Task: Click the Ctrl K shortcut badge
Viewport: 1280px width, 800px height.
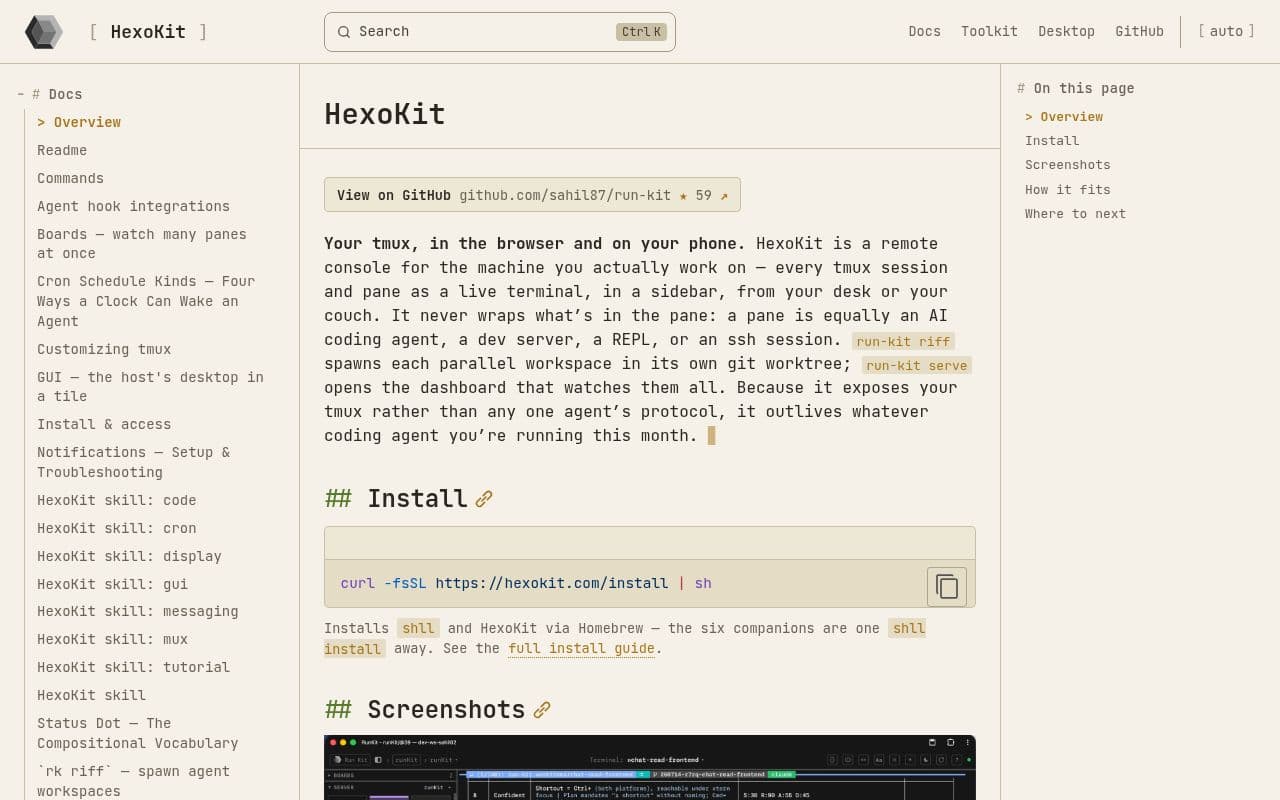Action: [x=641, y=32]
